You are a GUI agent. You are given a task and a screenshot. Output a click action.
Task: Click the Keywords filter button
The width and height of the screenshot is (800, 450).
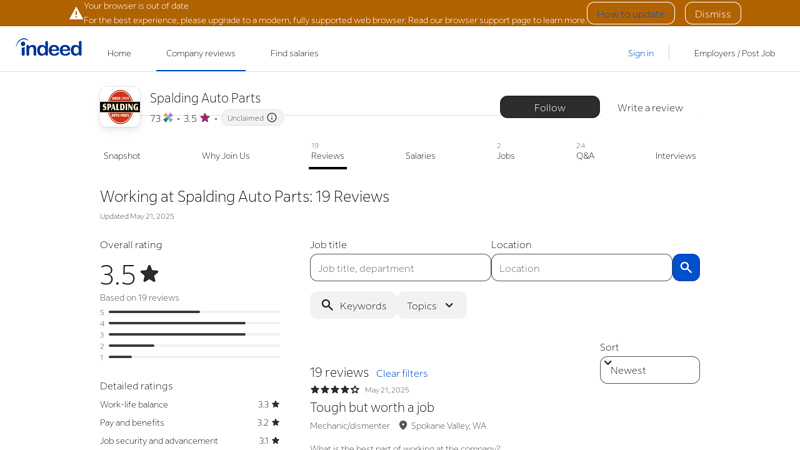tap(353, 305)
